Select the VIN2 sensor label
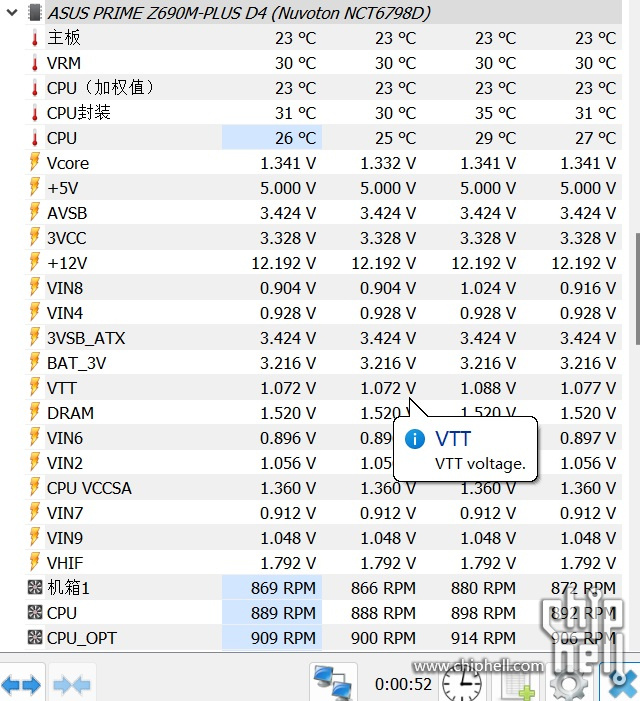Viewport: 640px width, 701px height. 65,463
